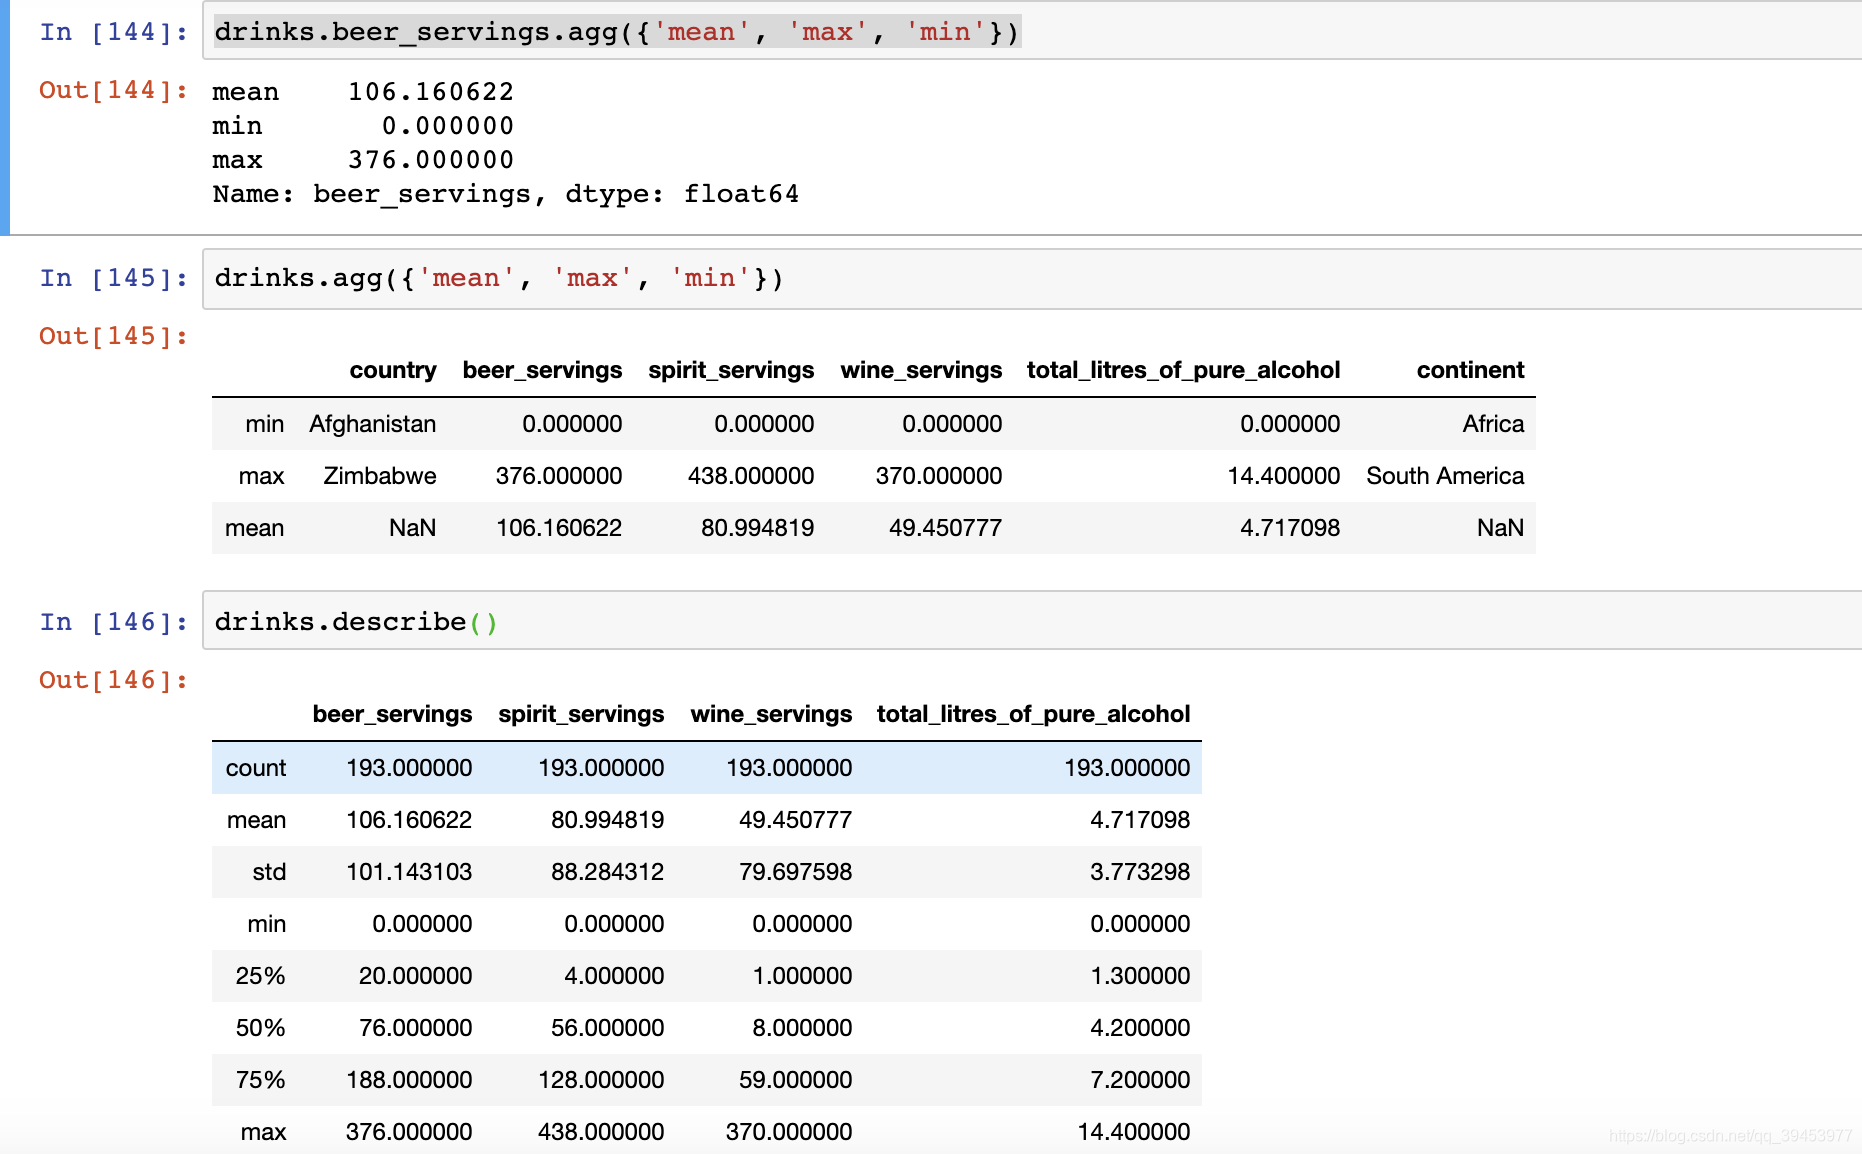1862x1154 pixels.
Task: Click the Africa cell in continent column
Action: tap(1493, 424)
